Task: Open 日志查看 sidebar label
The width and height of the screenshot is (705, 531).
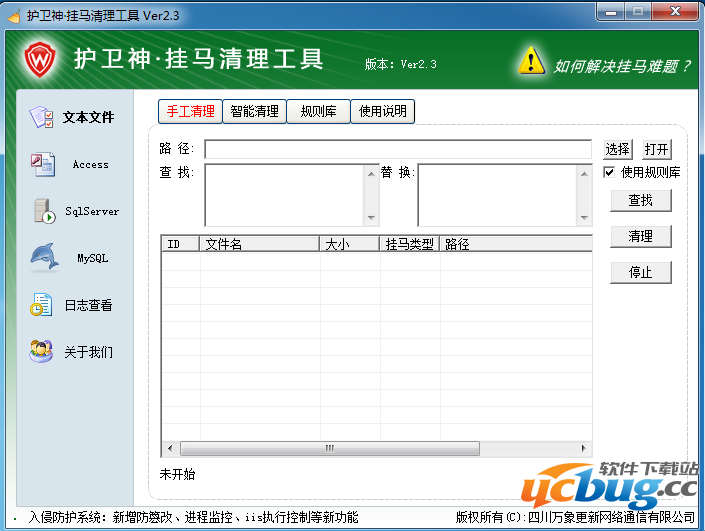Action: [x=89, y=305]
